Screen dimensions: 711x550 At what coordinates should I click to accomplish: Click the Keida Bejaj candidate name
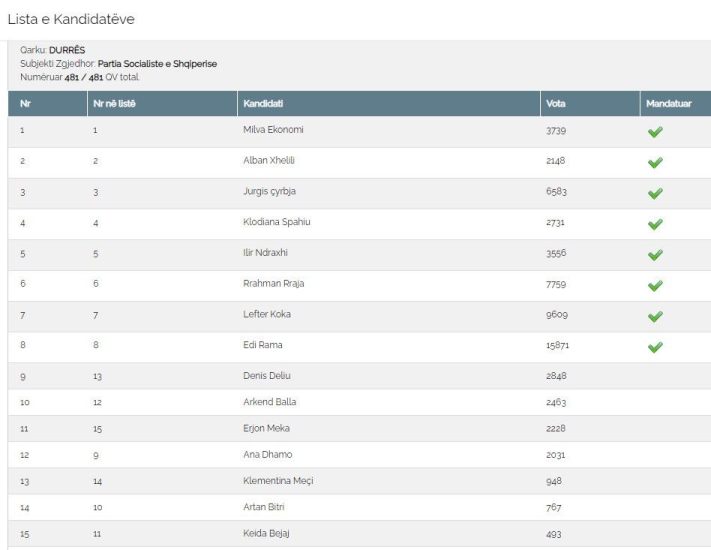coord(266,533)
